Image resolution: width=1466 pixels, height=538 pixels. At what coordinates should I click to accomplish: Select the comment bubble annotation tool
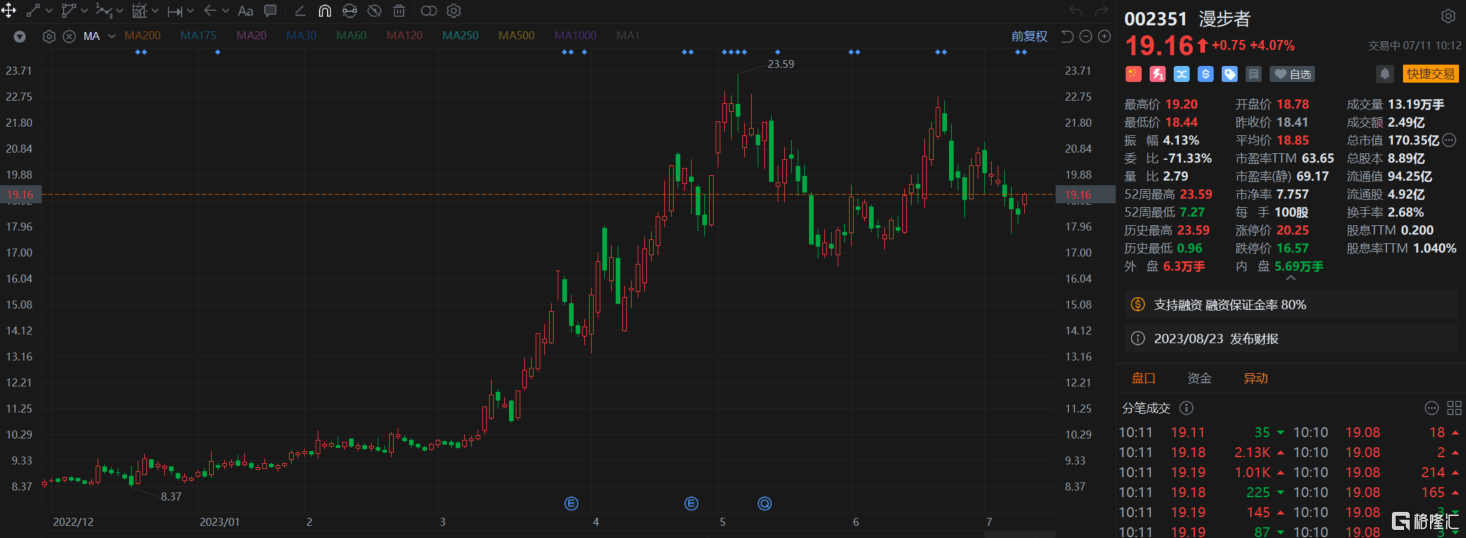coord(271,11)
